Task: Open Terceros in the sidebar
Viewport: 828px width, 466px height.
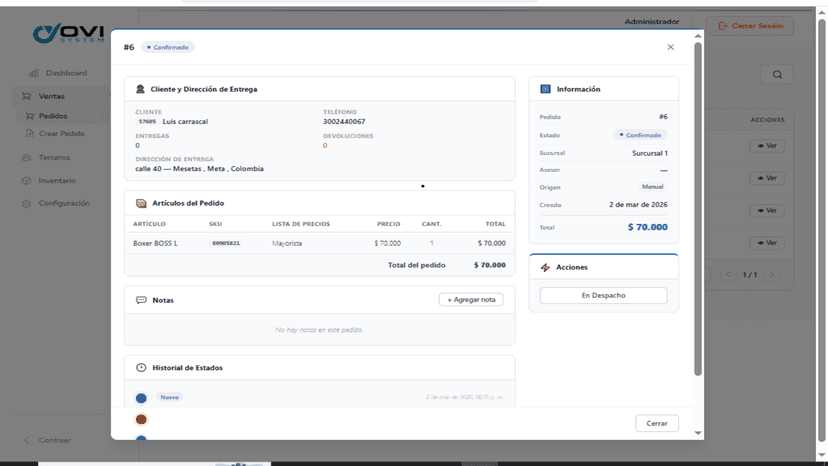Action: (54, 157)
